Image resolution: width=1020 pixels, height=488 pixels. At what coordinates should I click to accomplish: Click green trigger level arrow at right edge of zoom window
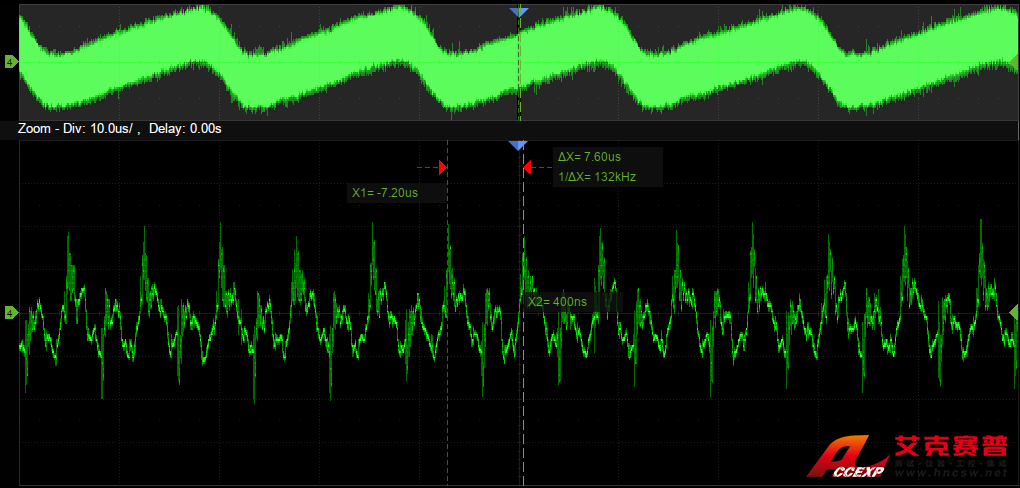(1013, 314)
